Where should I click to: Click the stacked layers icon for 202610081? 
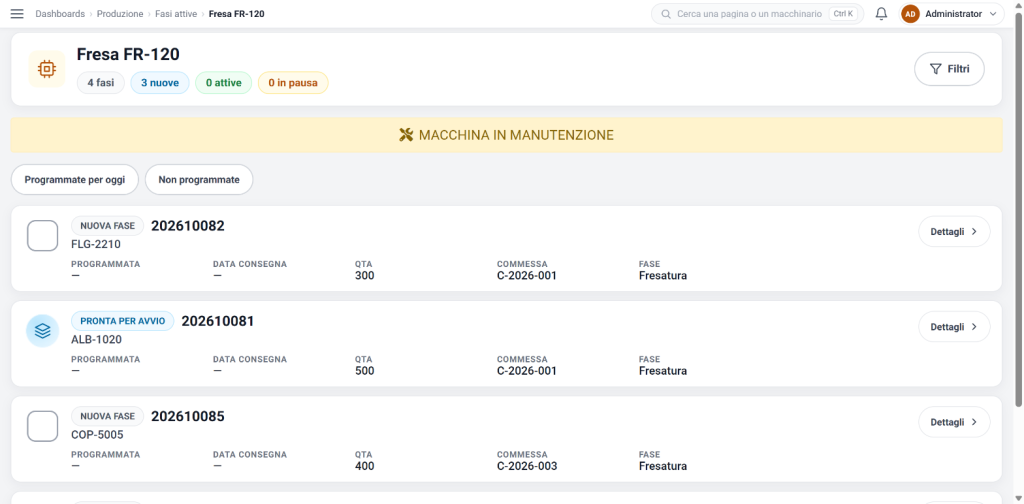pyautogui.click(x=42, y=331)
